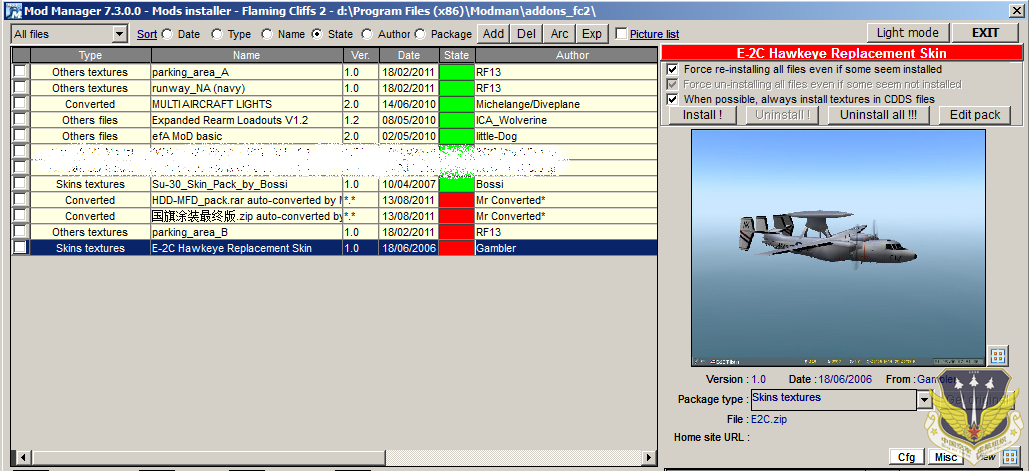This screenshot has height=471, width=1029.
Task: Check the box for MULTI AIRCRAFT LIGHTS row
Action: pos(20,103)
